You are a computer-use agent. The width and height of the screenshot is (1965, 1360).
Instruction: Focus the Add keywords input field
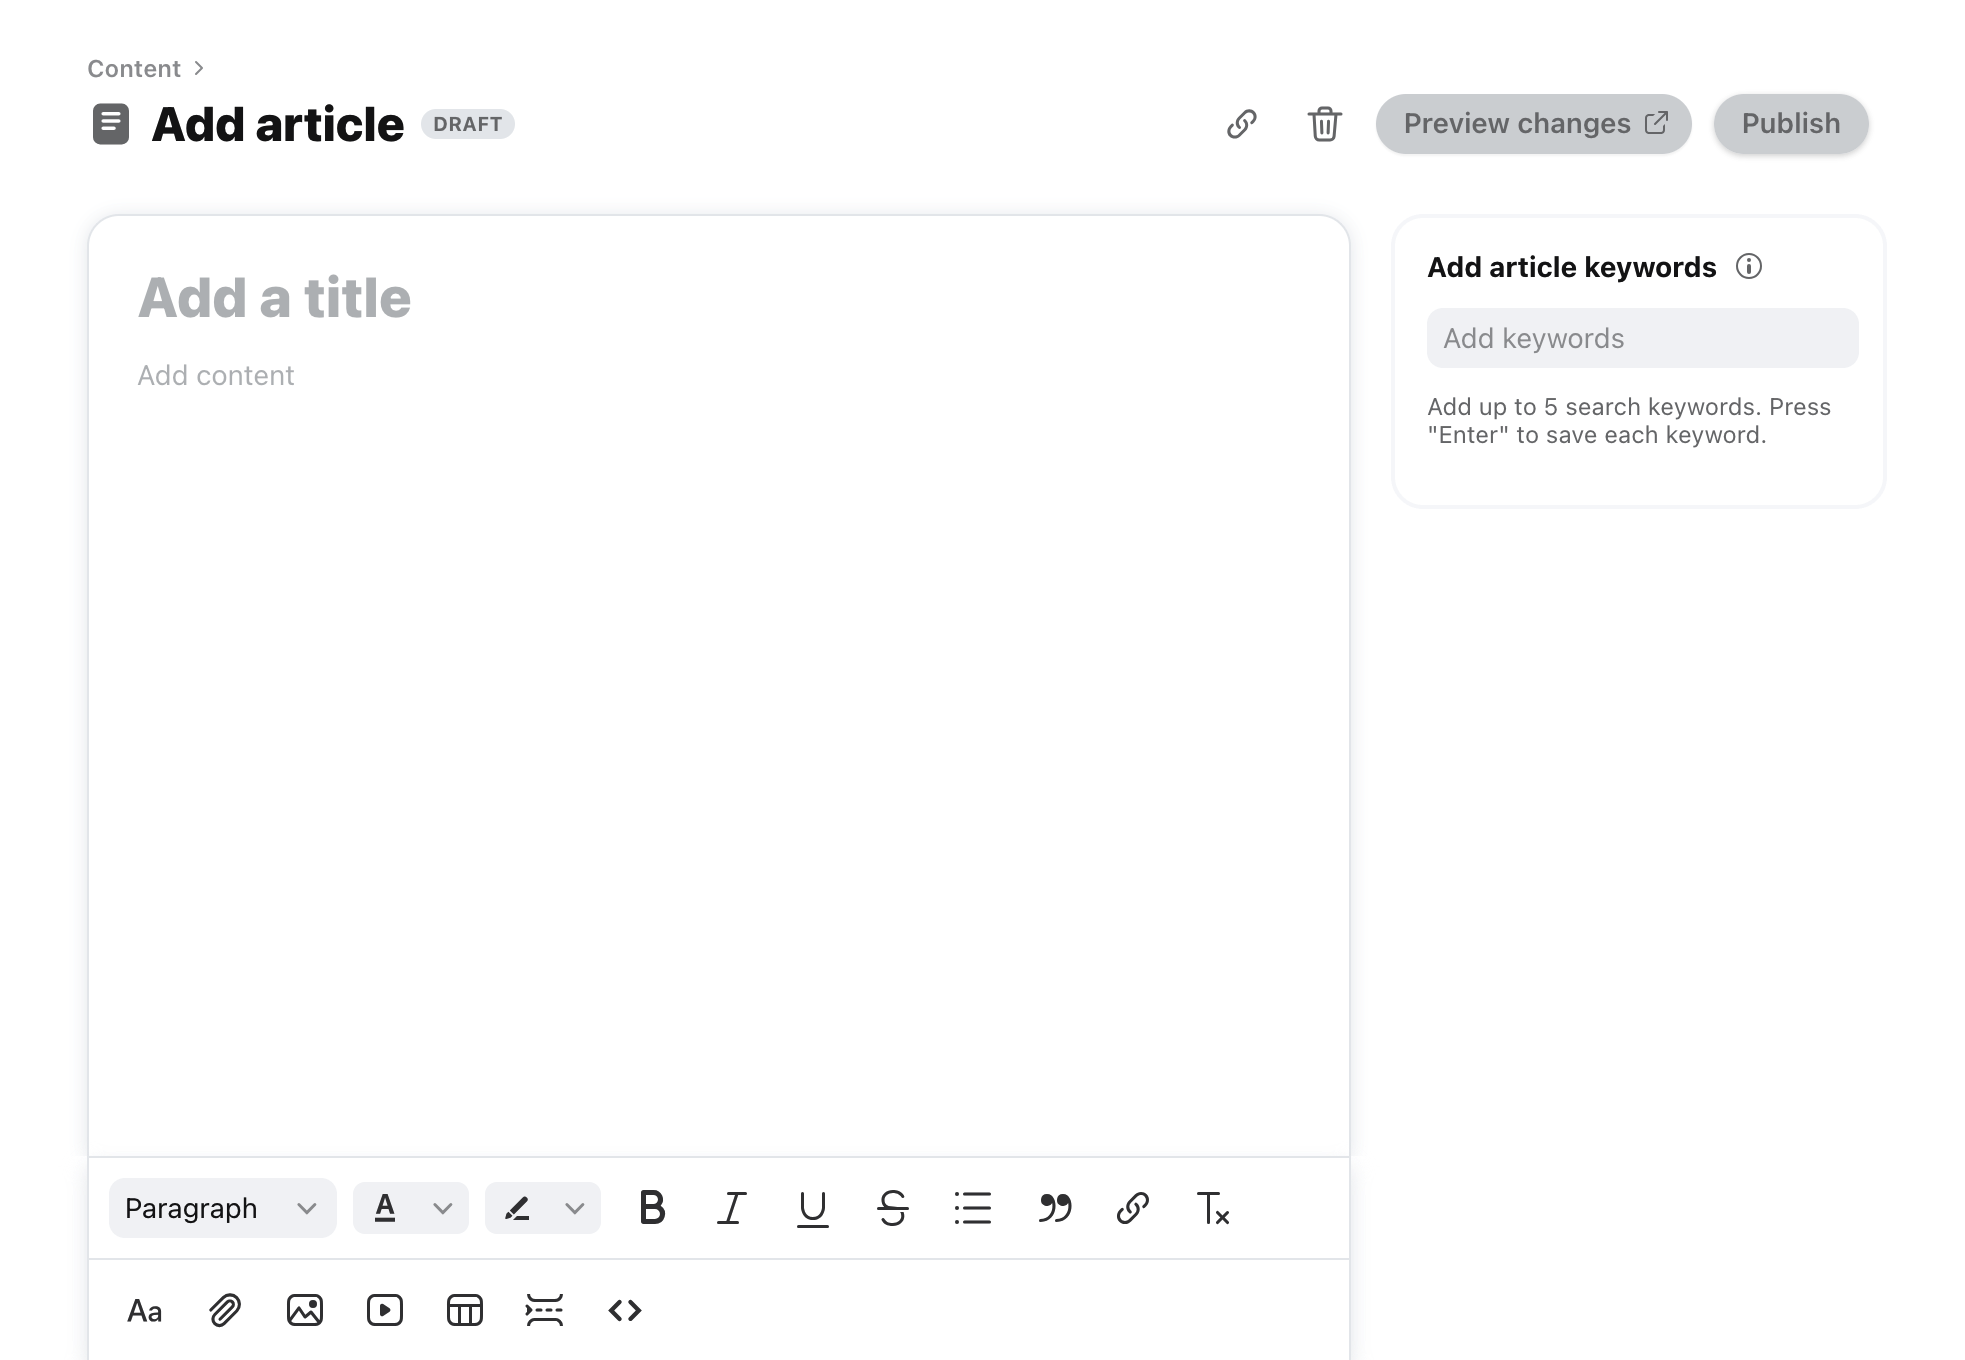(1641, 338)
